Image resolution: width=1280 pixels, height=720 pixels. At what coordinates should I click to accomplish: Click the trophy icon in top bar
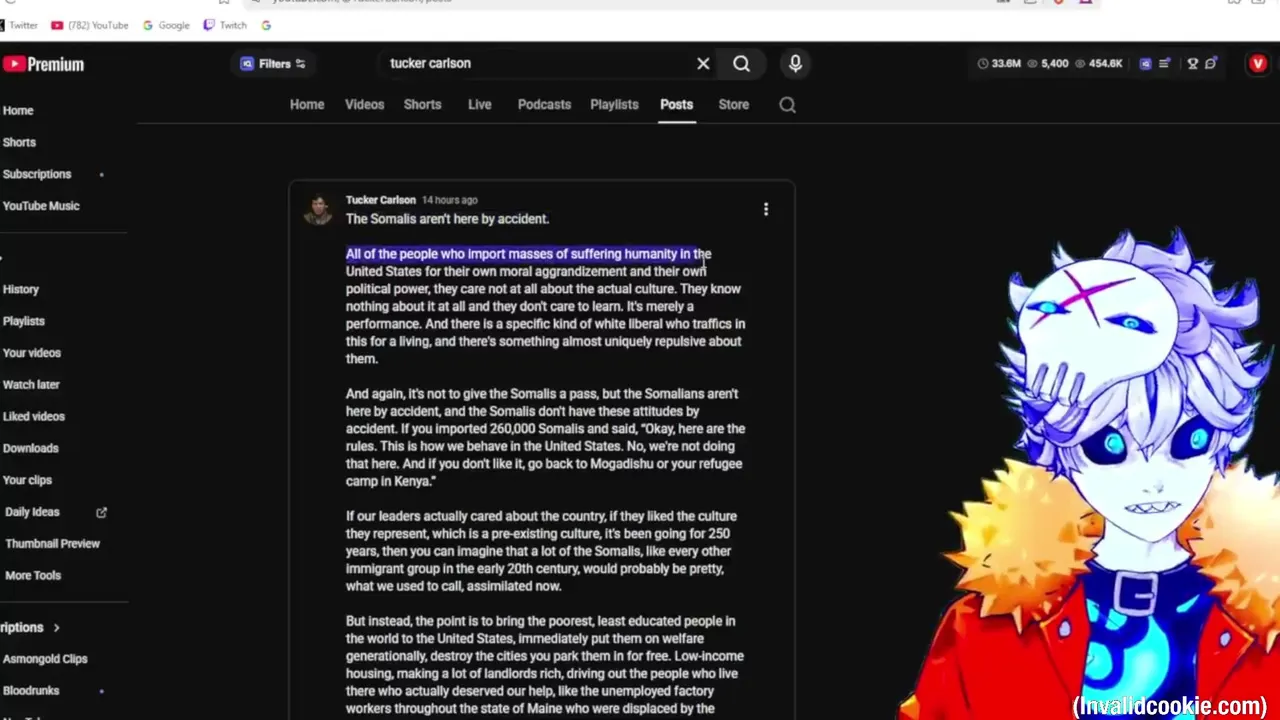[x=1192, y=64]
